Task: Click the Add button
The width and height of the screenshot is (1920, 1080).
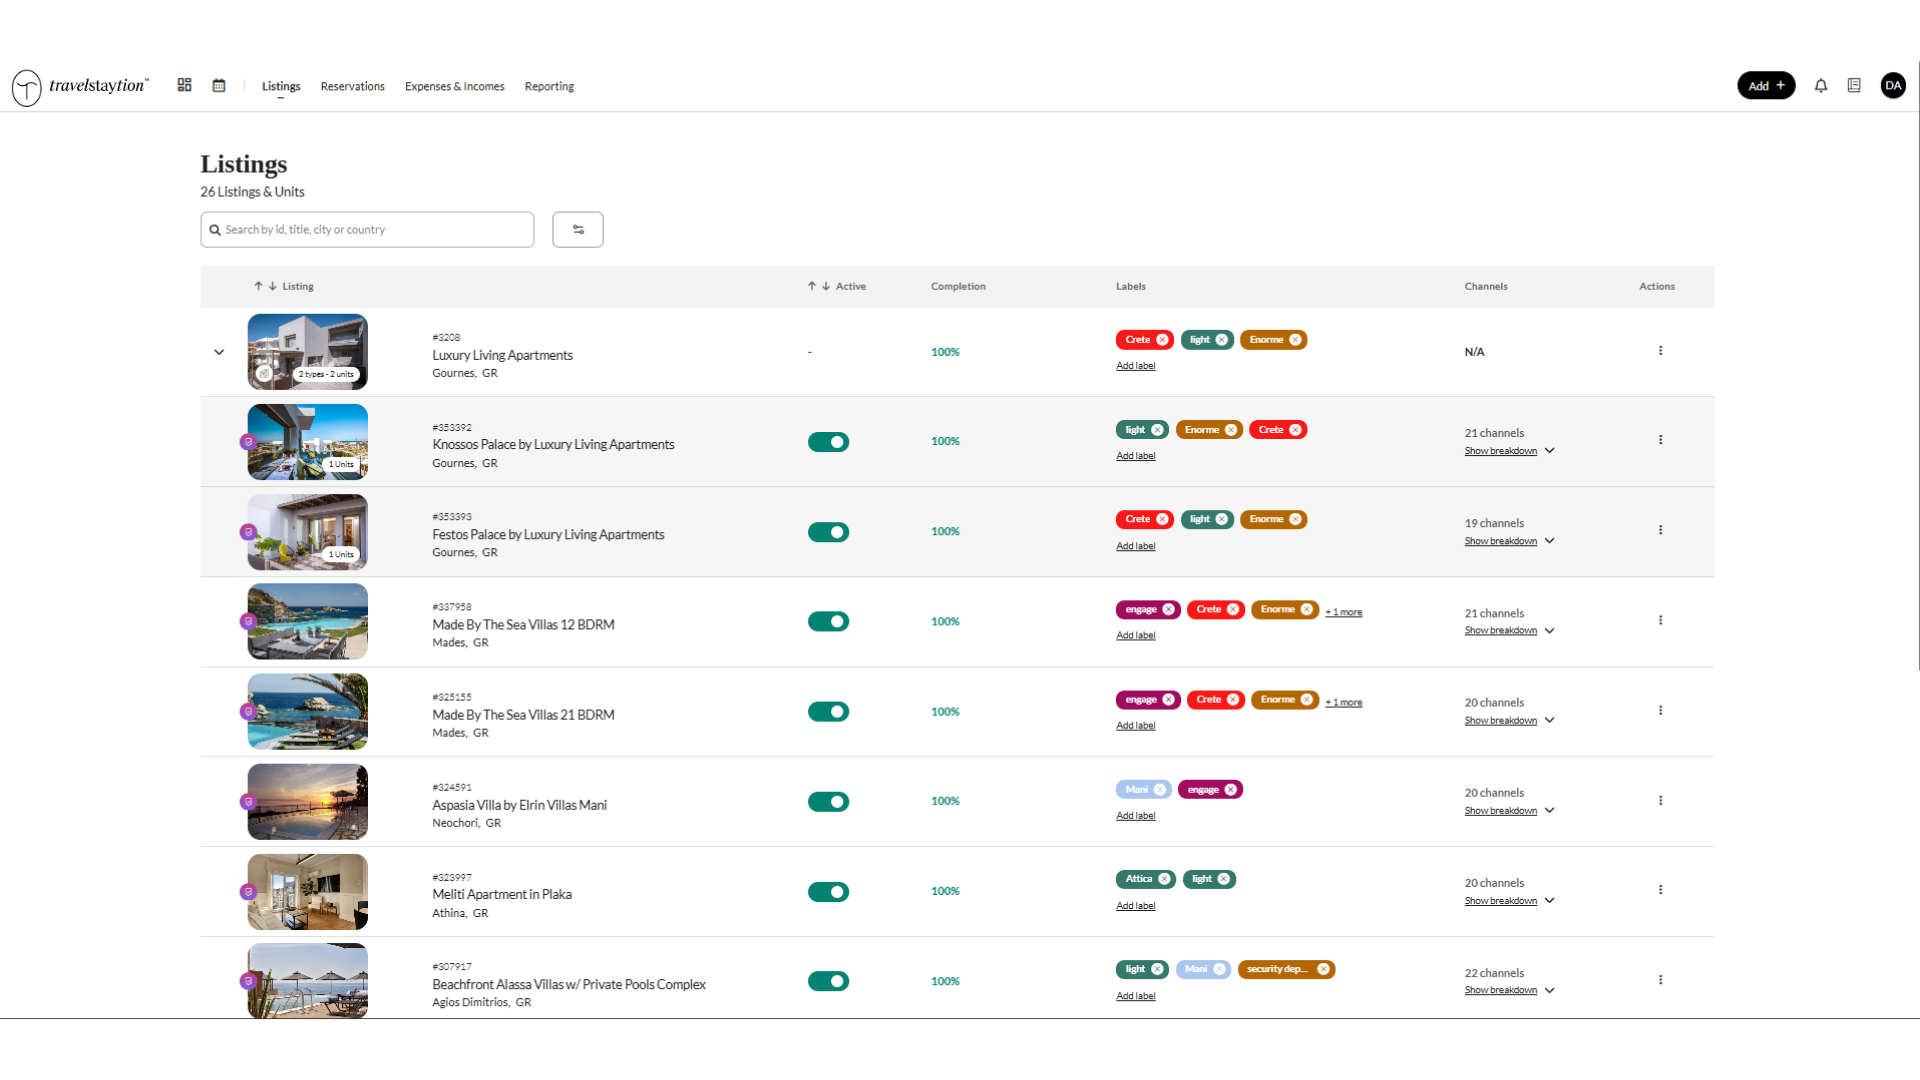Action: pyautogui.click(x=1766, y=86)
